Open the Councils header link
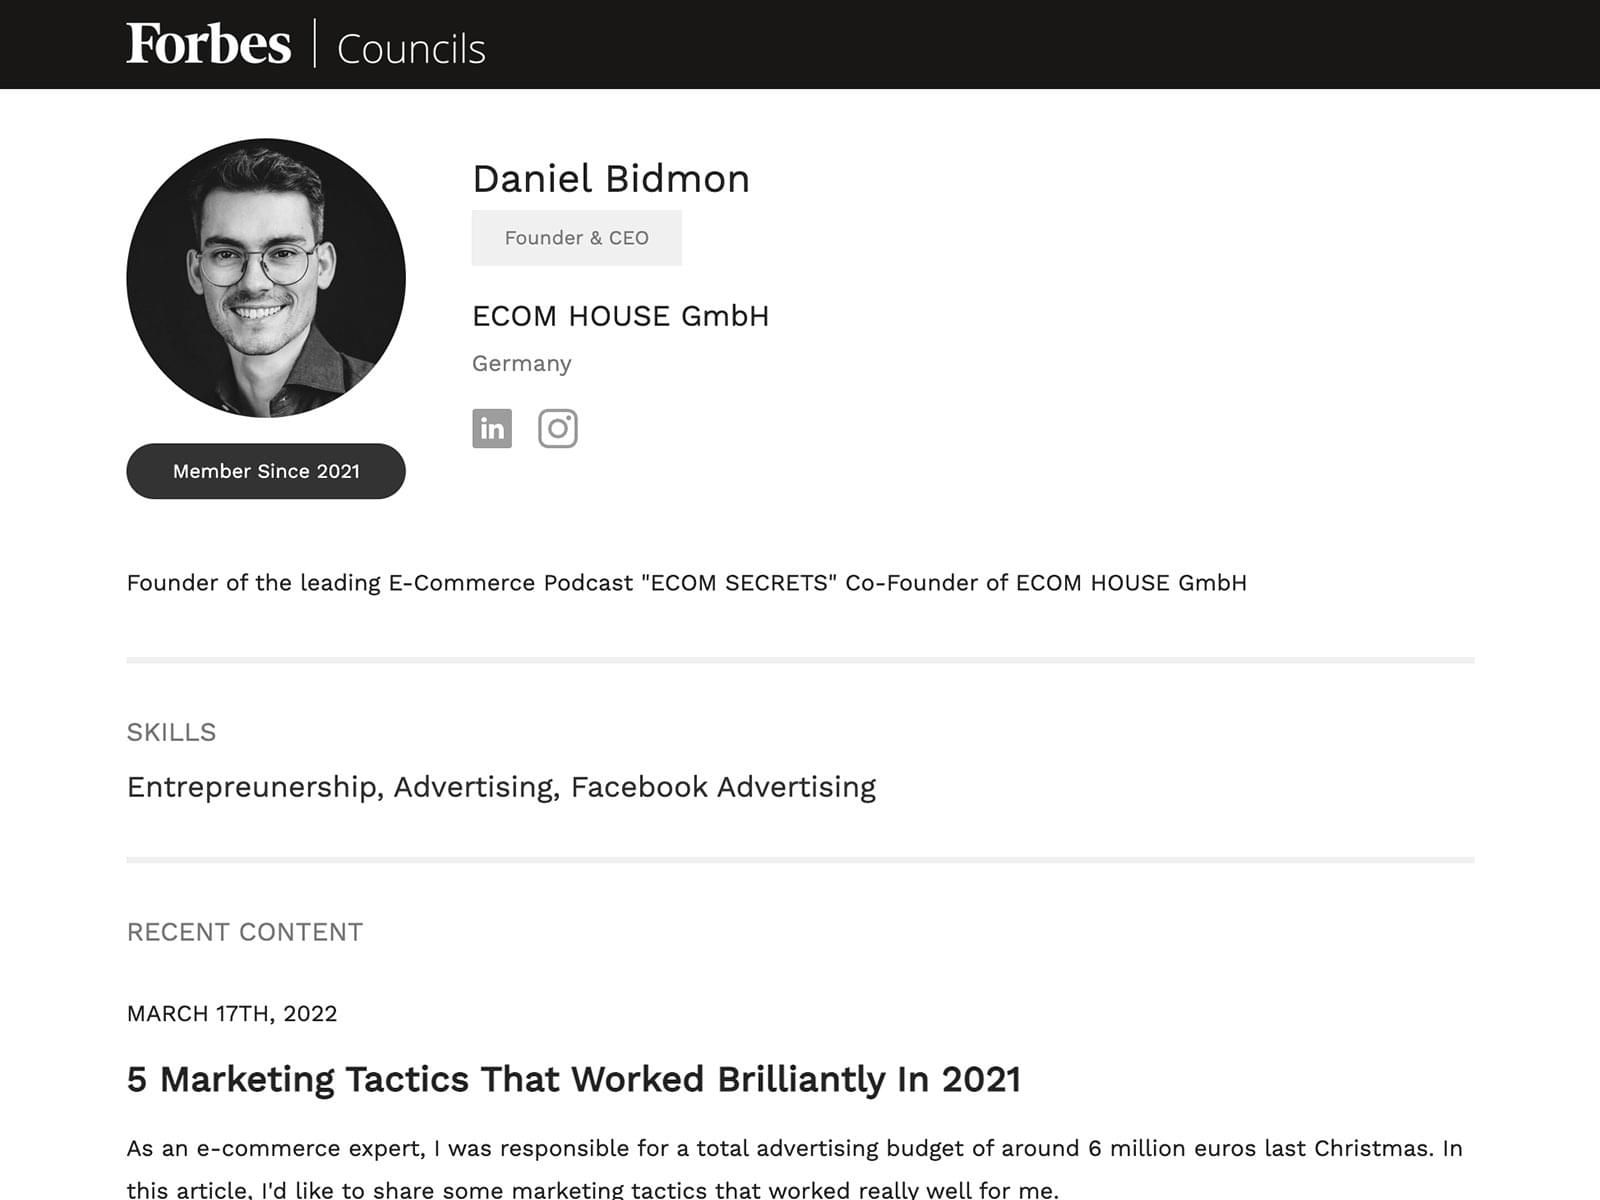The height and width of the screenshot is (1200, 1600). point(411,49)
